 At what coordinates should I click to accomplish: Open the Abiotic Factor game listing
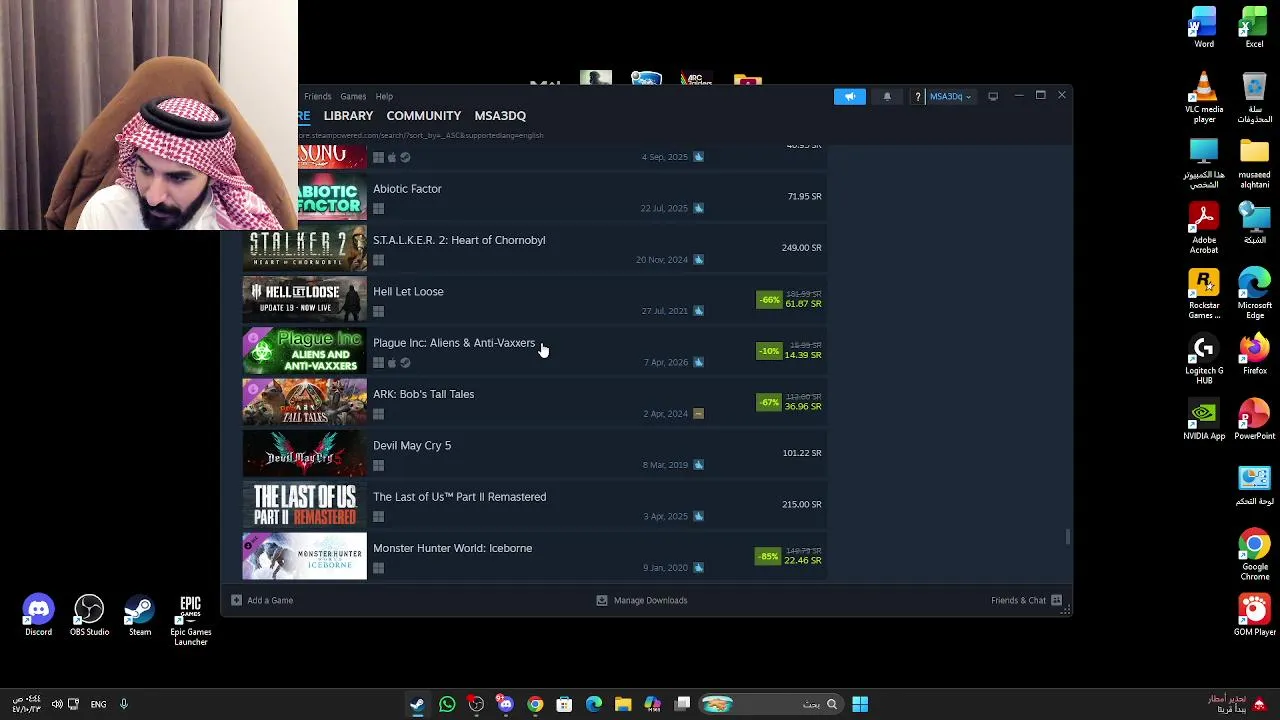(x=534, y=196)
